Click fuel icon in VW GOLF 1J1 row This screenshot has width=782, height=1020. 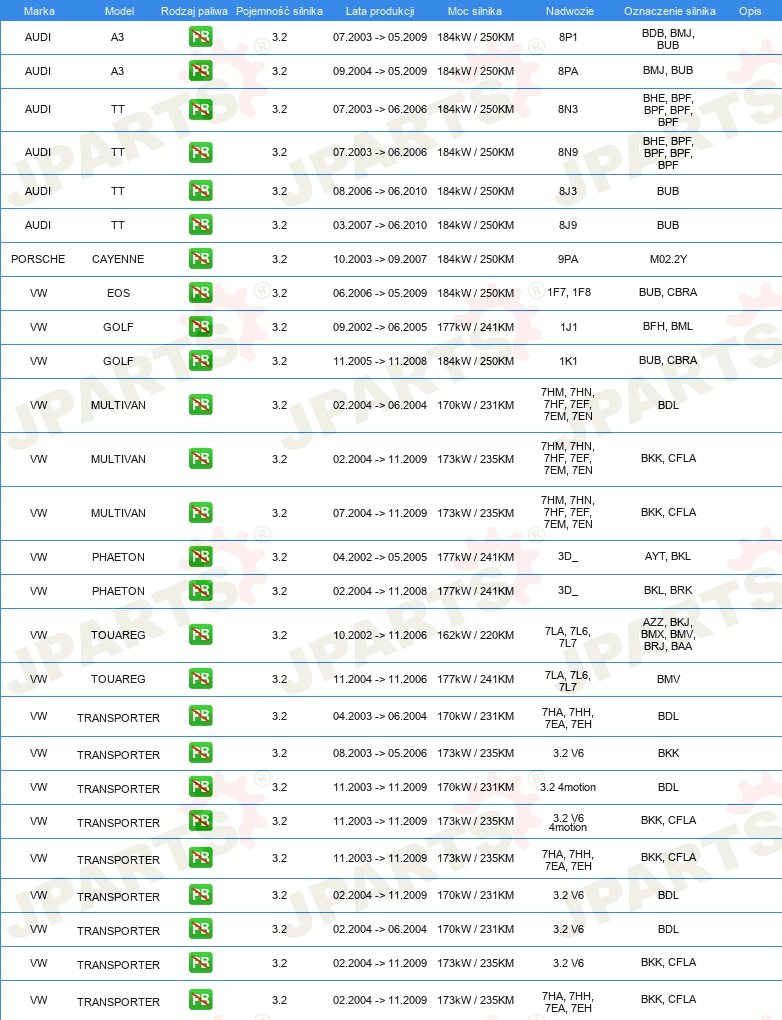click(x=200, y=327)
